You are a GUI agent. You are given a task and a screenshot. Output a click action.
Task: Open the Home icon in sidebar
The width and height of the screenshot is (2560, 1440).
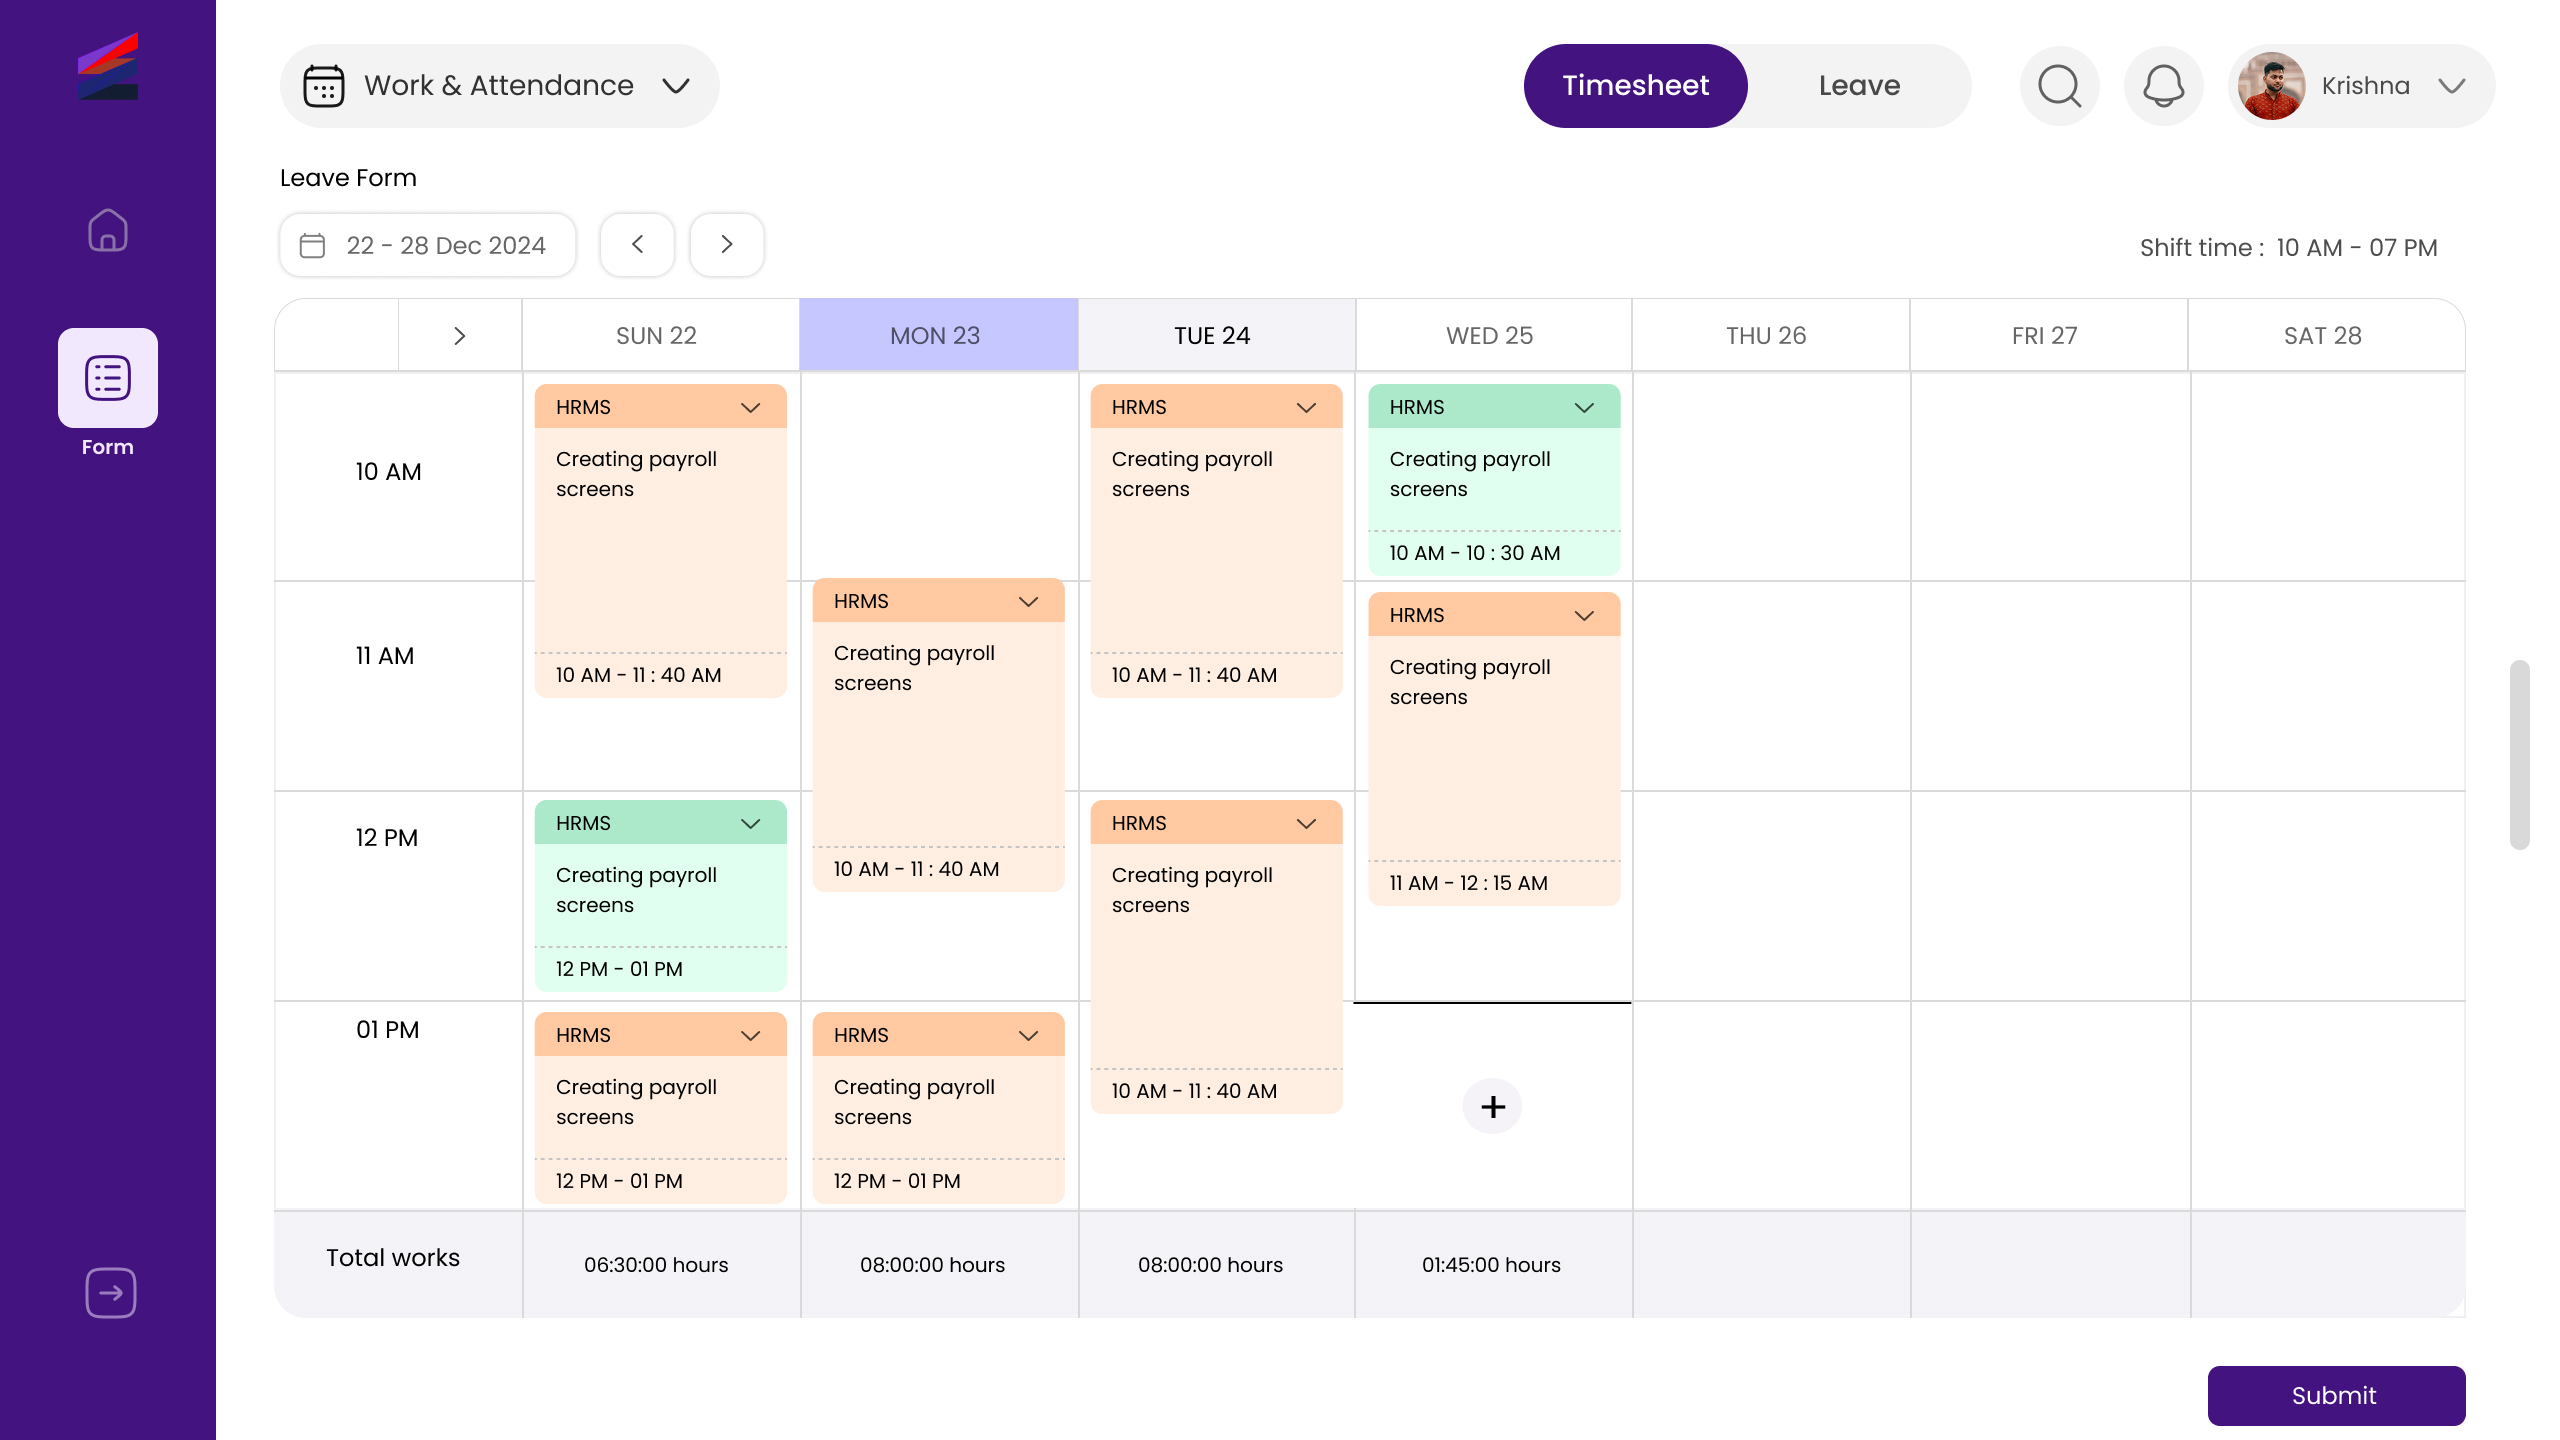(108, 230)
